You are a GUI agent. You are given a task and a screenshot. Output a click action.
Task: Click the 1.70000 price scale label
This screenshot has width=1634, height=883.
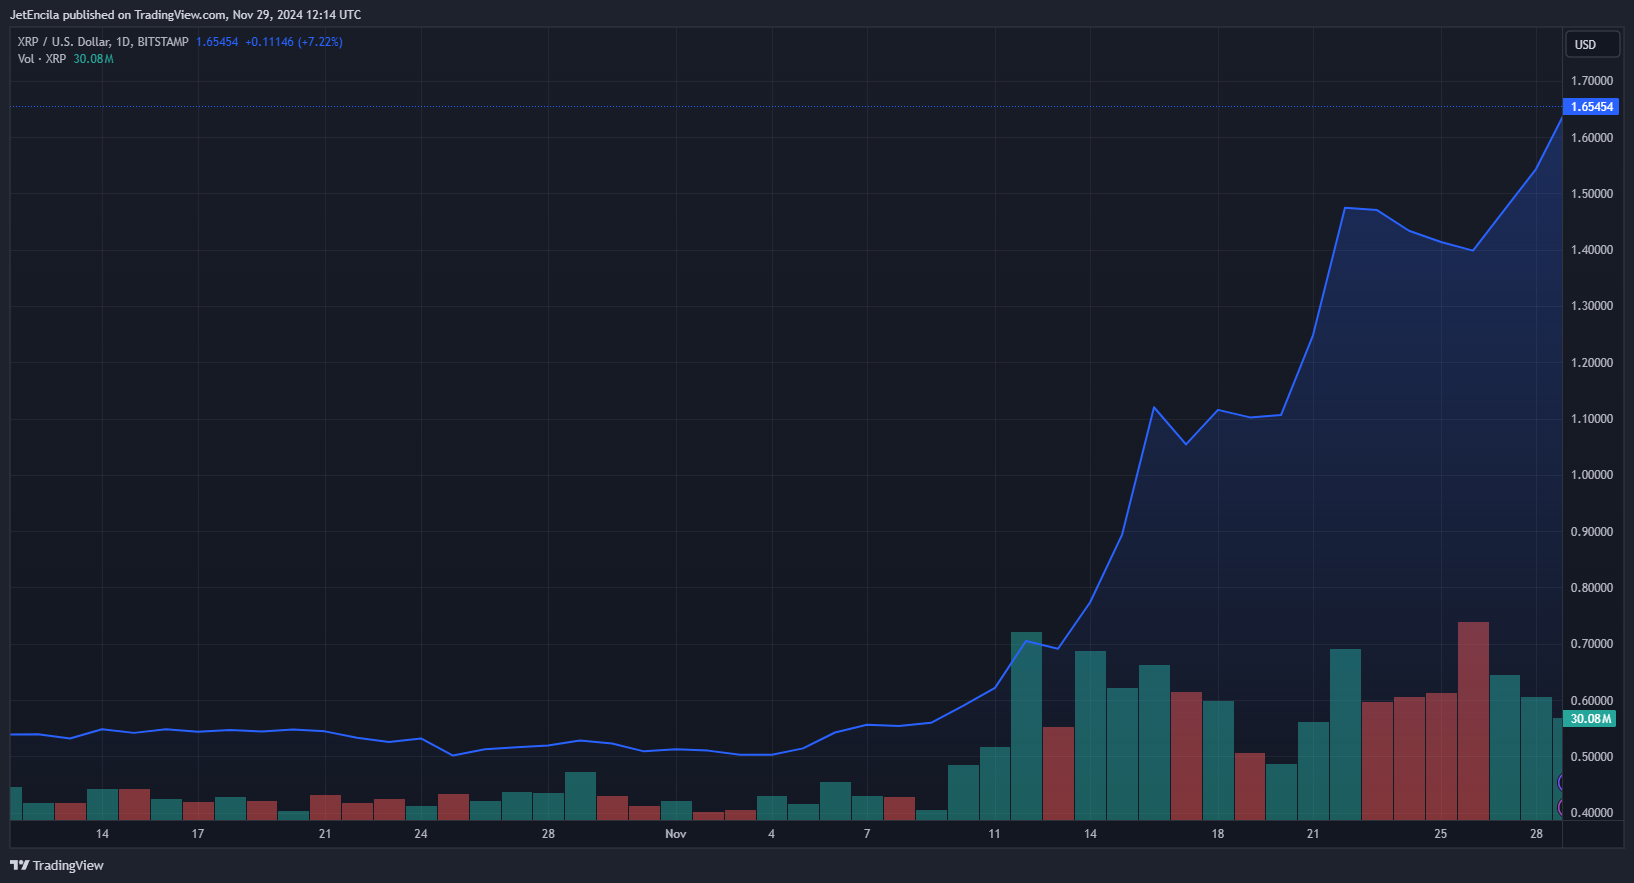(x=1591, y=81)
